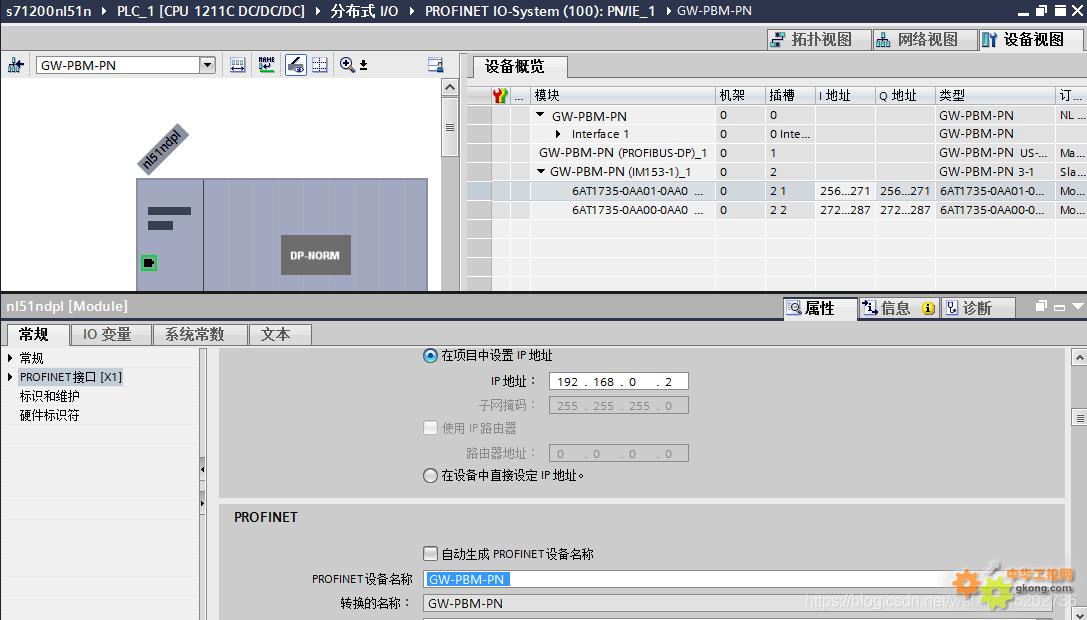The height and width of the screenshot is (620, 1087).
Task: Click the save window settings icon
Action: [435, 65]
